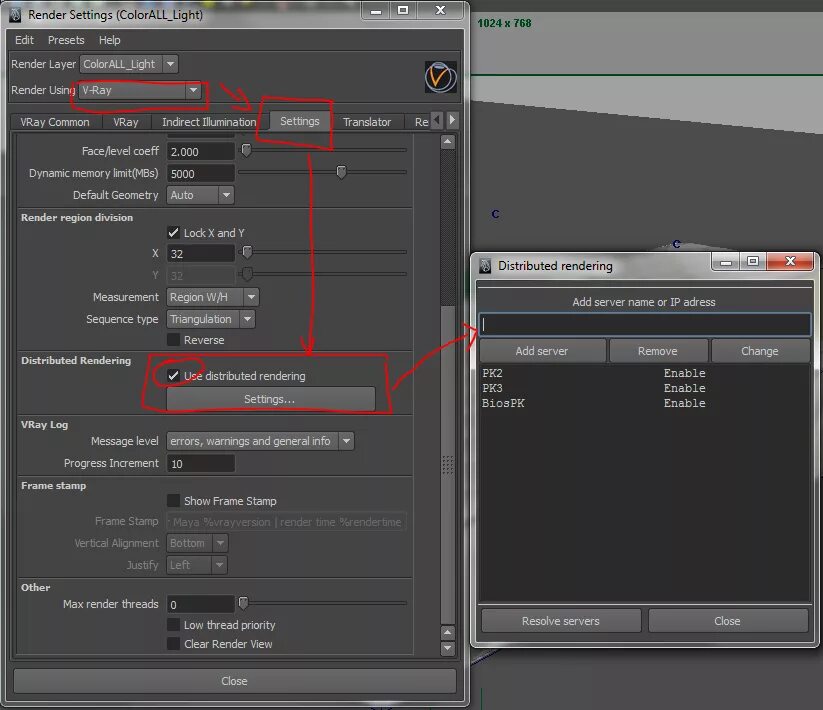The image size is (823, 710).
Task: Open the Render Using V-Ray dropdown
Action: 140,90
